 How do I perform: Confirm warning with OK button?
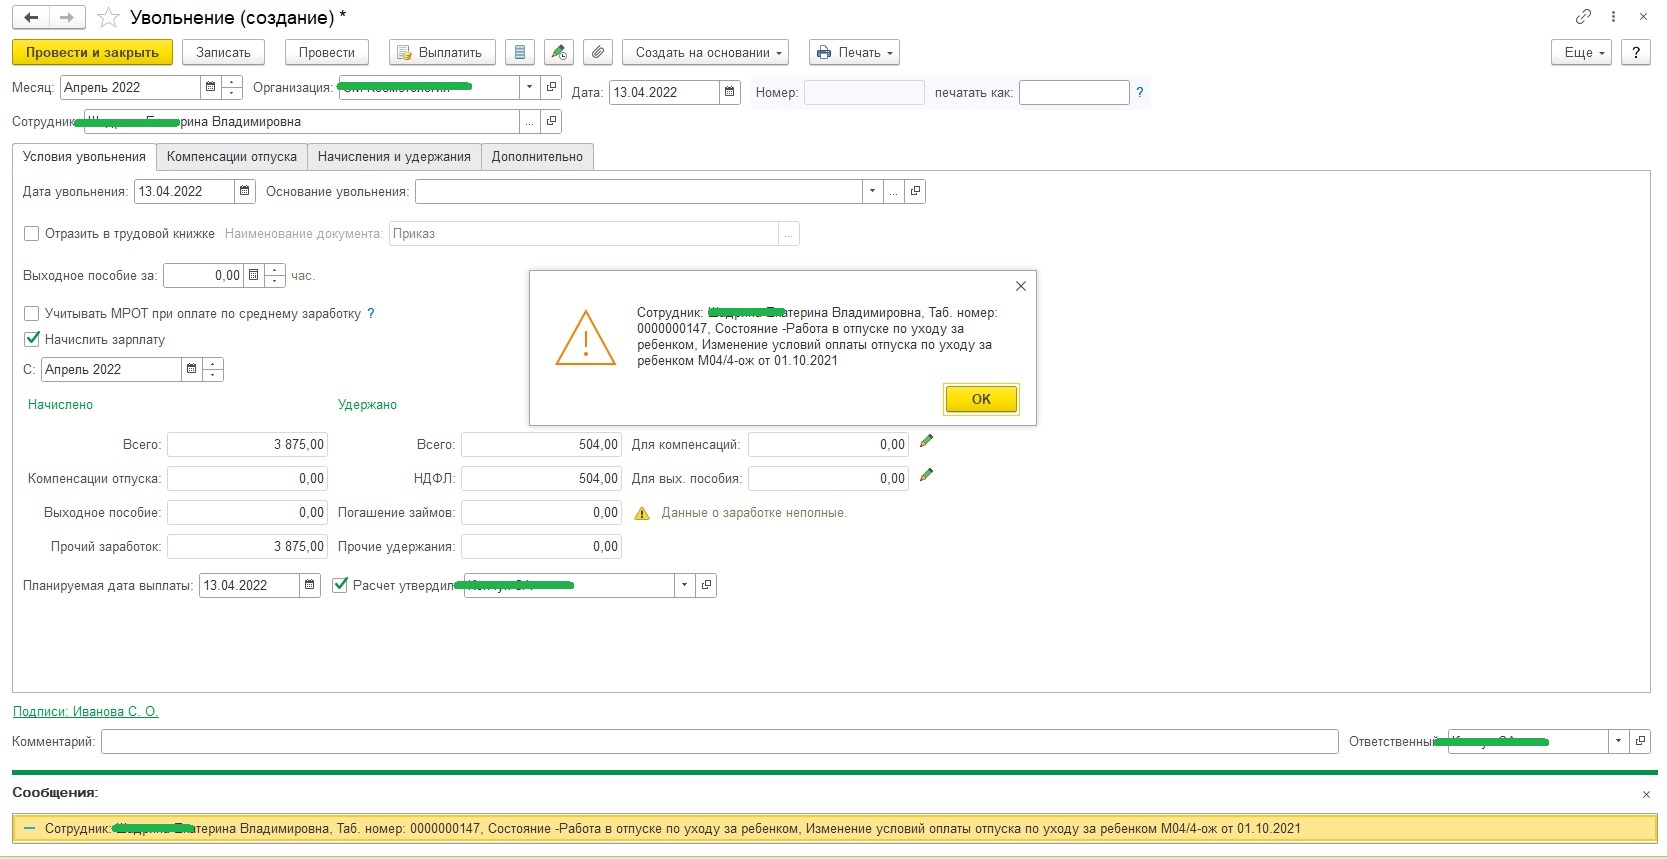981,399
